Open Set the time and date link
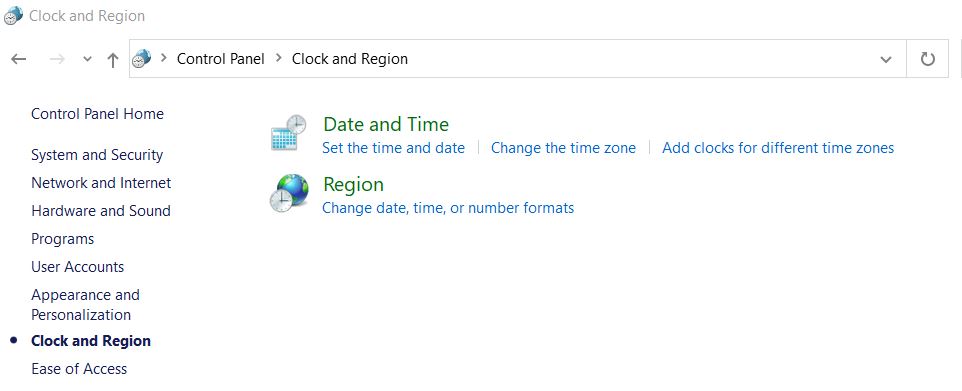The width and height of the screenshot is (962, 391). tap(393, 148)
